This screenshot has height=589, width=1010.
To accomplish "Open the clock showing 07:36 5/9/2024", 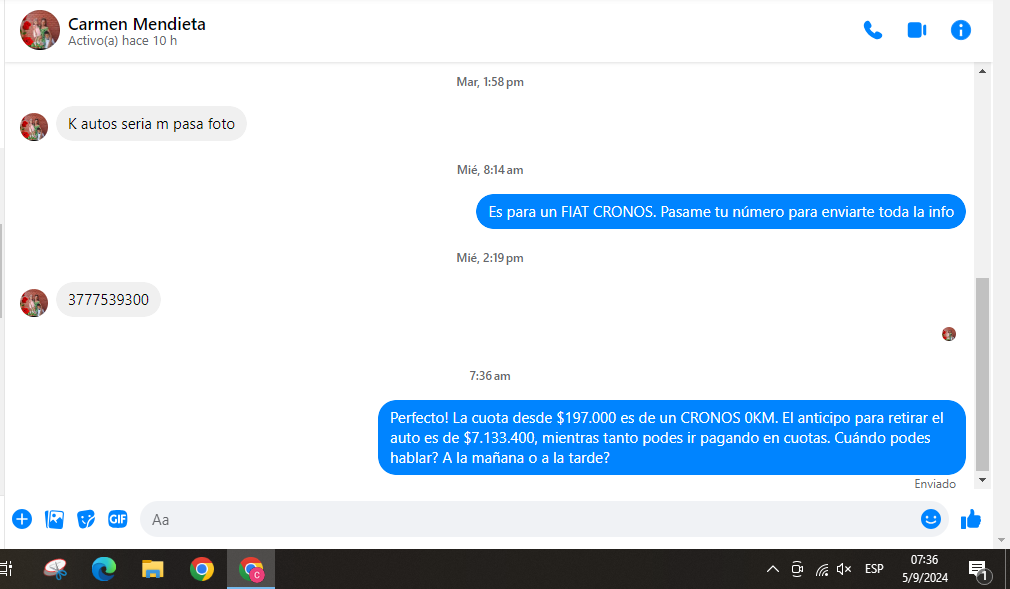I will coord(924,569).
